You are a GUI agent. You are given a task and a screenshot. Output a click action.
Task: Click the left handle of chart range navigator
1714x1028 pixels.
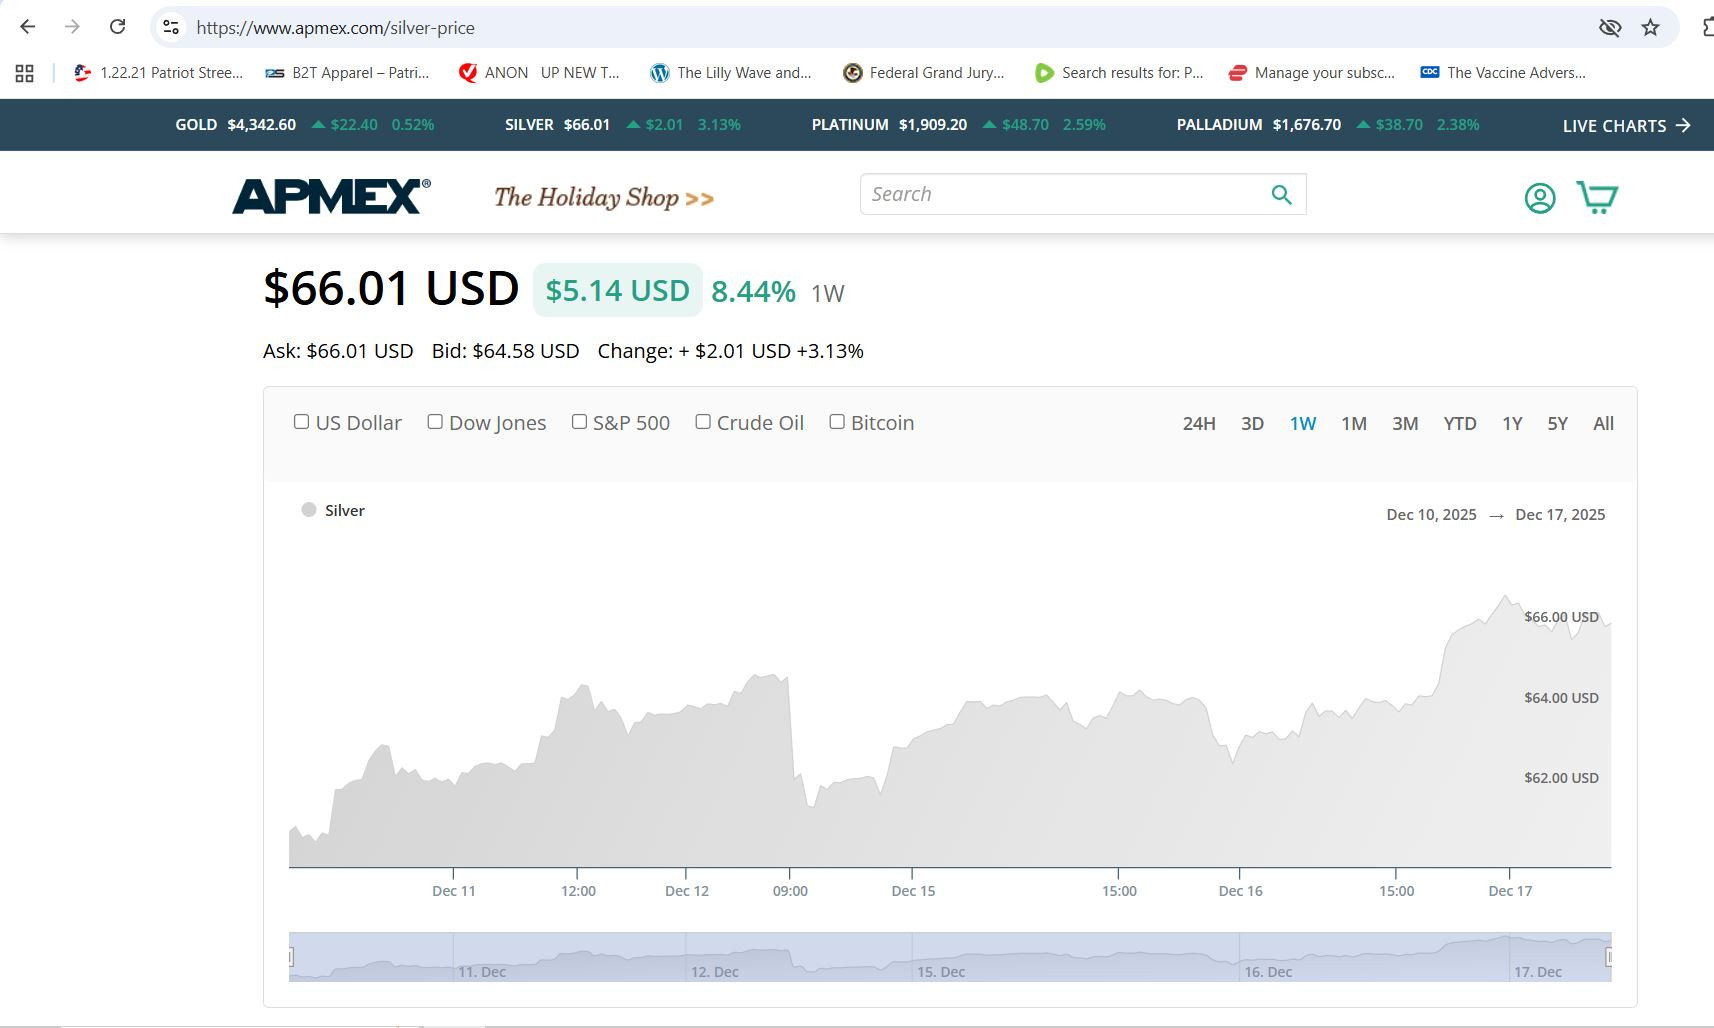pyautogui.click(x=291, y=957)
